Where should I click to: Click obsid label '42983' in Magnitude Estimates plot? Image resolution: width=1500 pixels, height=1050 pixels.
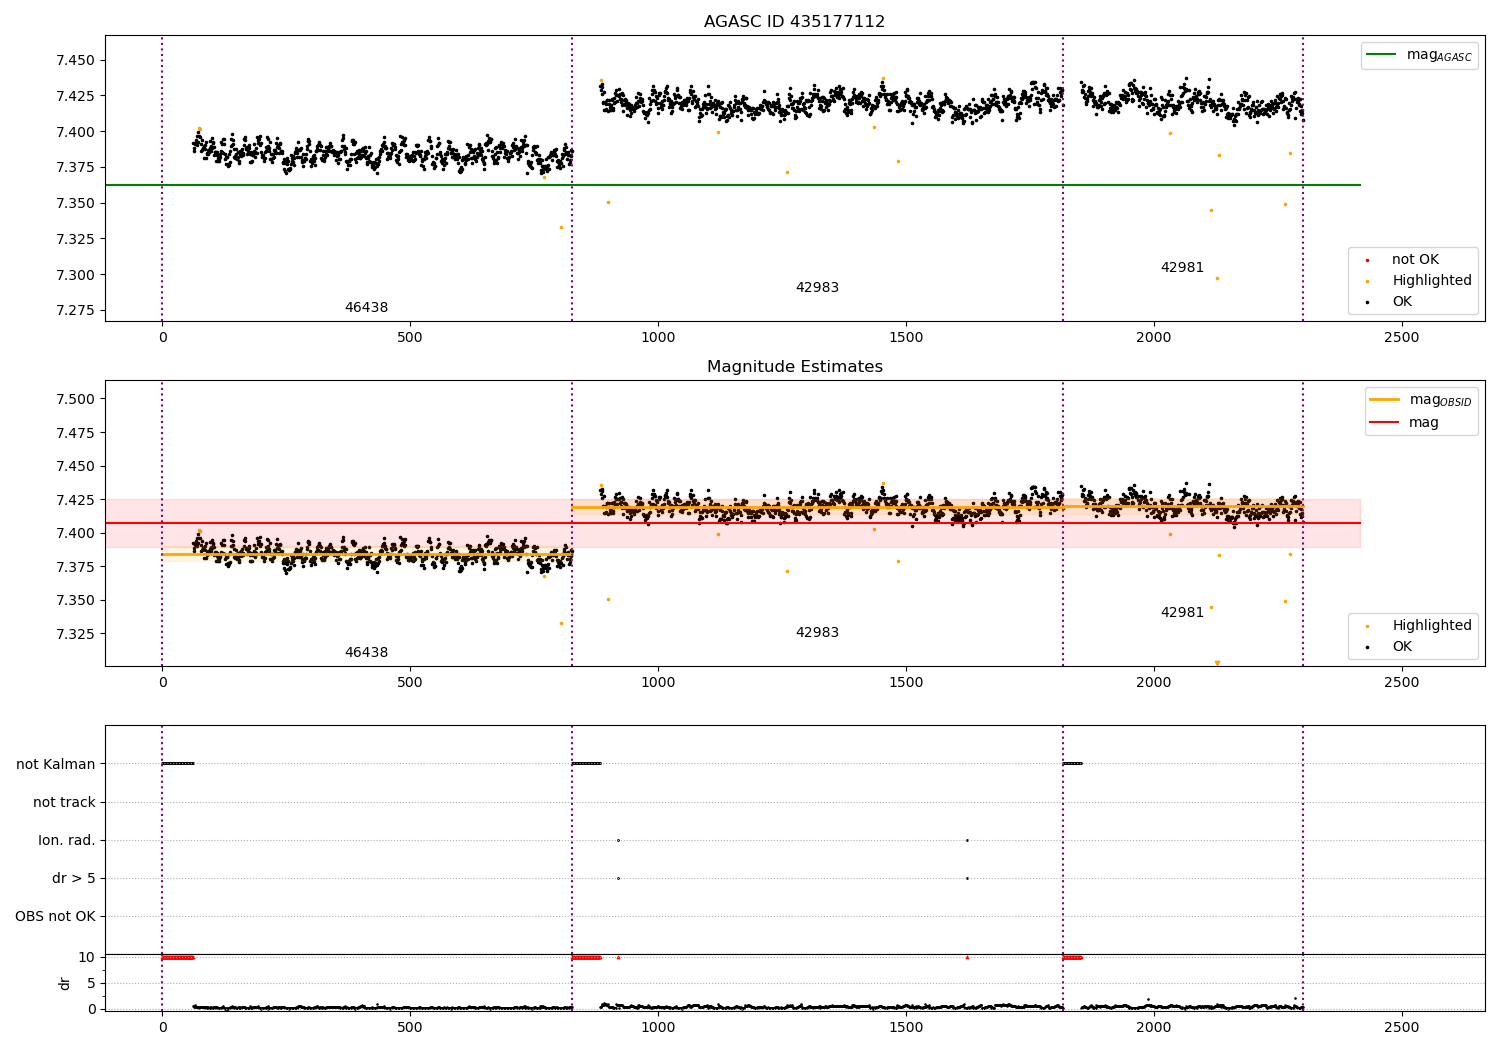coord(817,633)
